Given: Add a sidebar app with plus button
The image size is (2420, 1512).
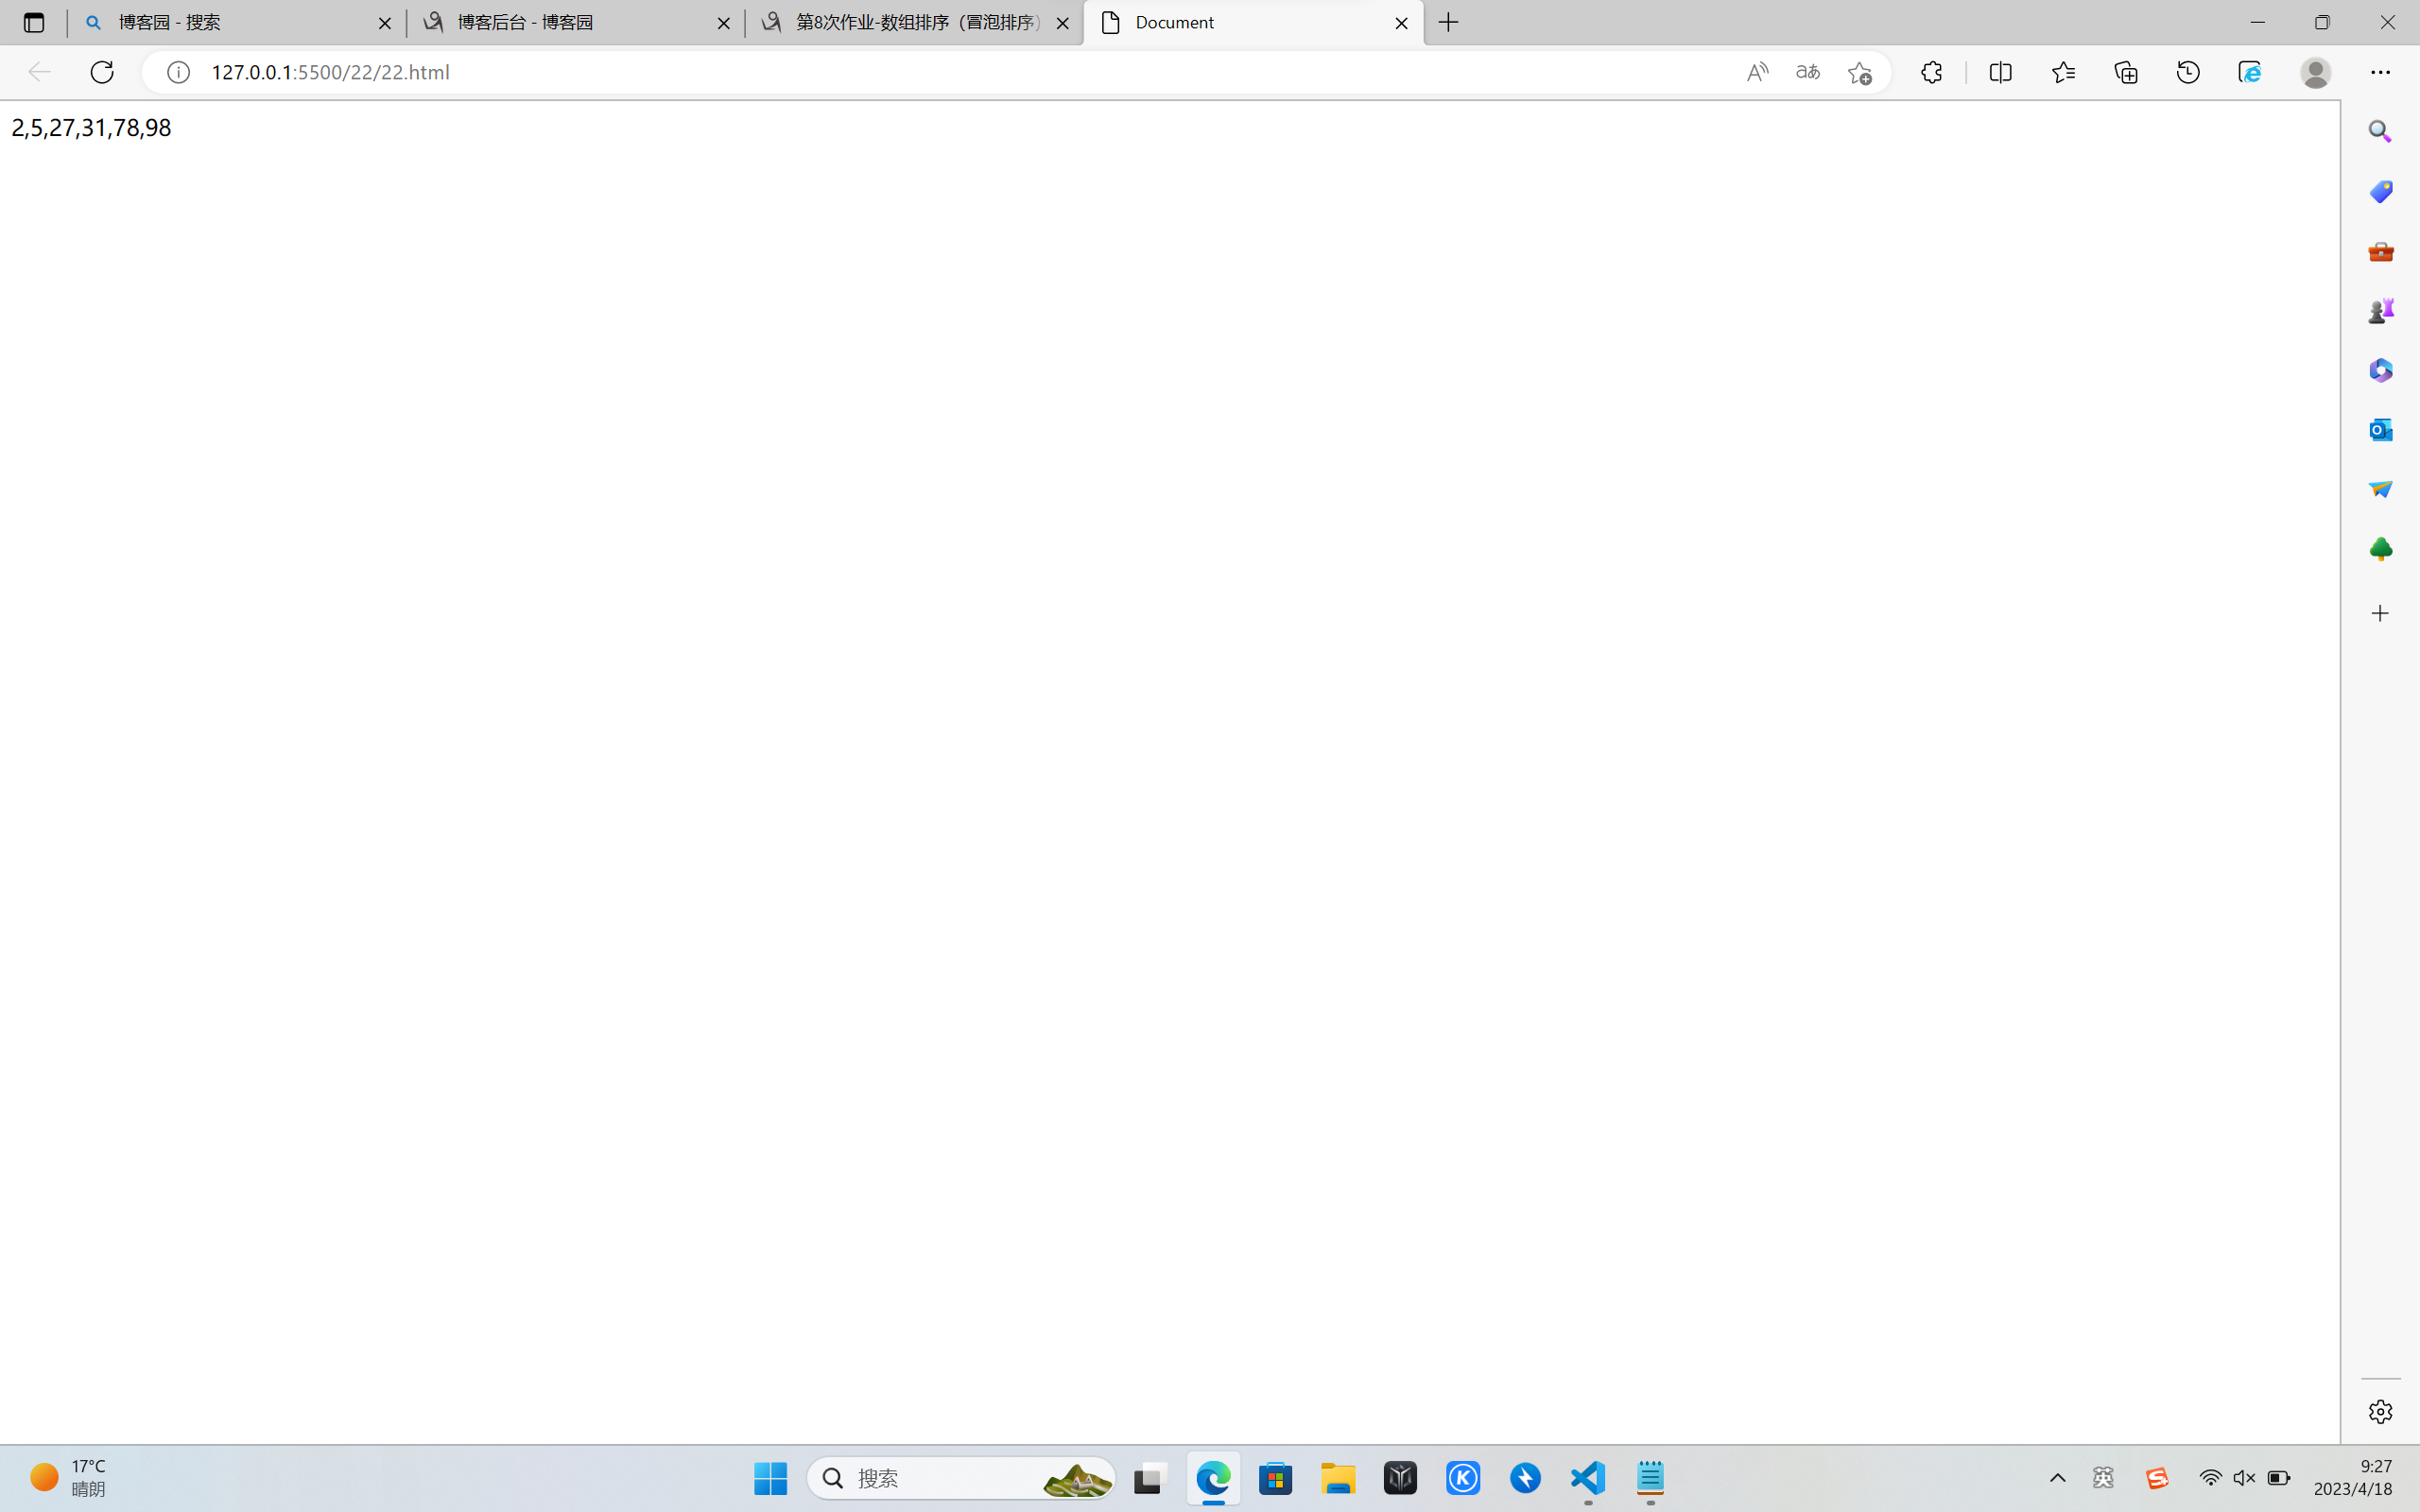Looking at the screenshot, I should pos(2380,613).
